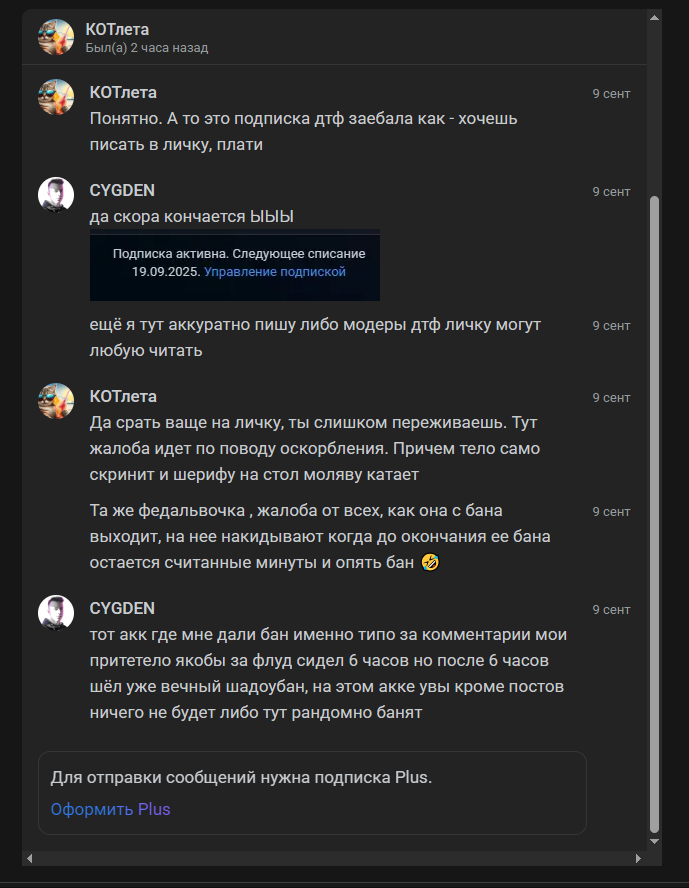Open CYGDEN's avatar beside "тот акк где" message
This screenshot has height=888, width=689.
point(56,613)
